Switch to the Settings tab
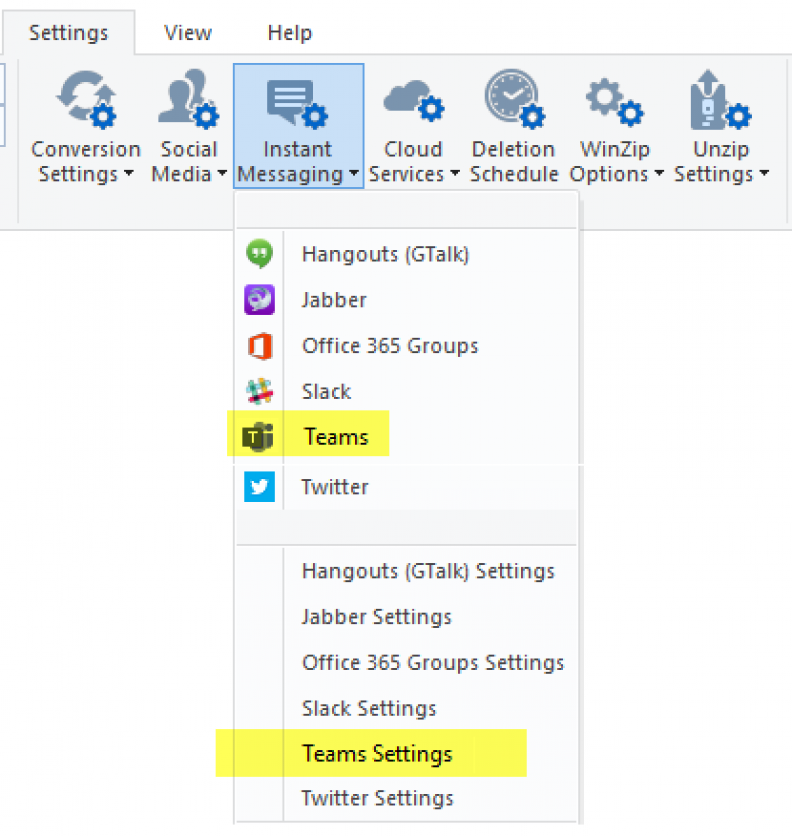The height and width of the screenshot is (836, 792). tap(68, 33)
